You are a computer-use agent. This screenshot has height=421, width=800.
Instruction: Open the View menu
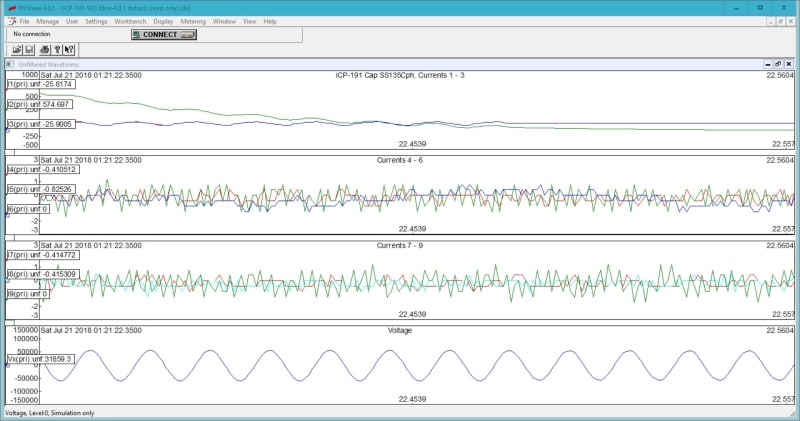tap(249, 21)
